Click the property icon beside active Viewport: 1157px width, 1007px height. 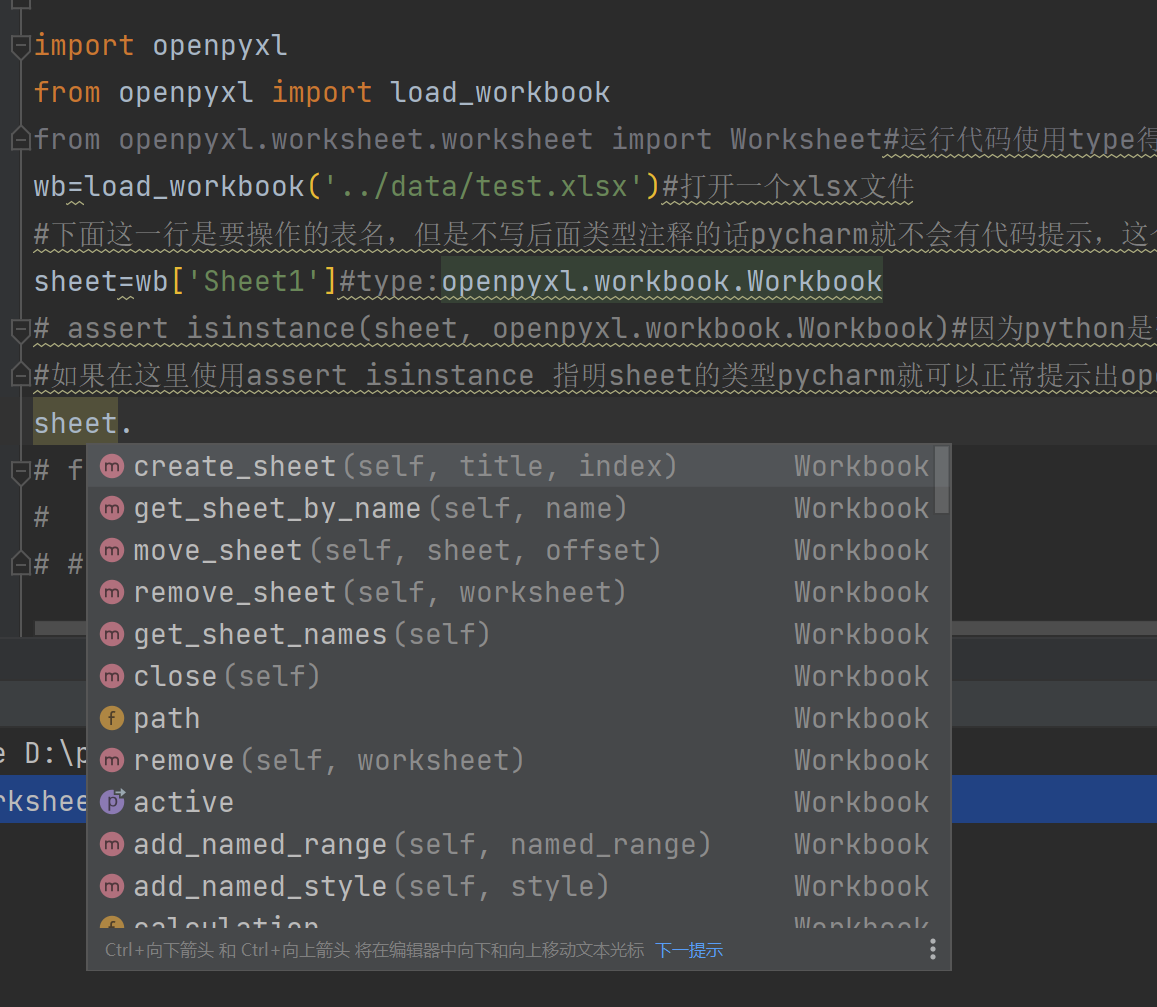pos(113,802)
